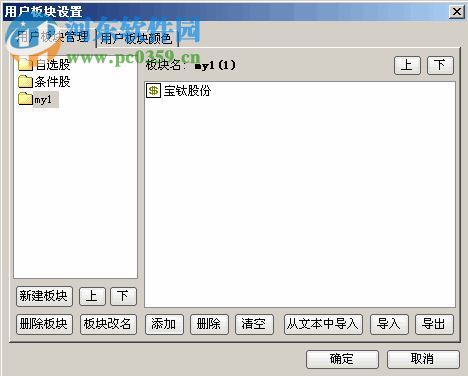
Task: Move block down with 下 beside 新建板块
Action: point(123,296)
